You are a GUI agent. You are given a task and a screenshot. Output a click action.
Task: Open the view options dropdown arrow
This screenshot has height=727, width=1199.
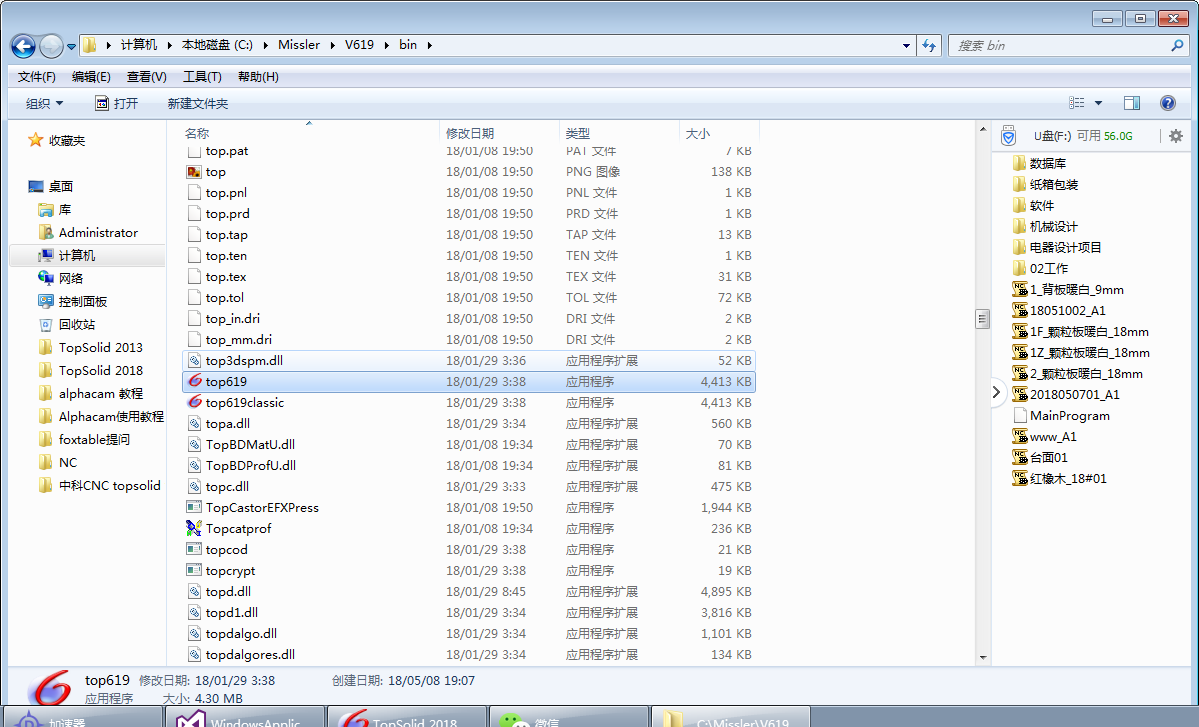click(x=1098, y=102)
